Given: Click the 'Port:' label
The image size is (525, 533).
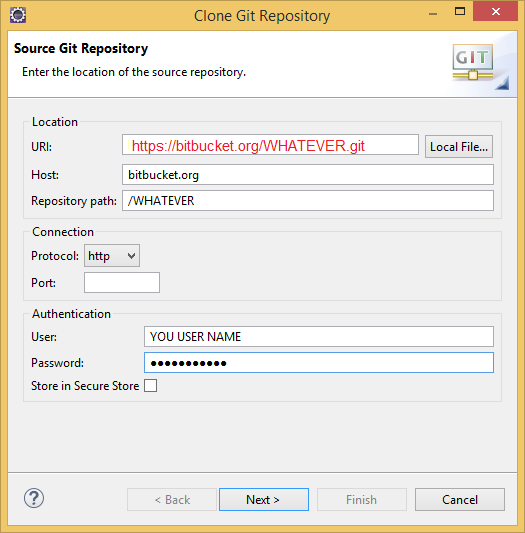Looking at the screenshot, I should tap(44, 283).
